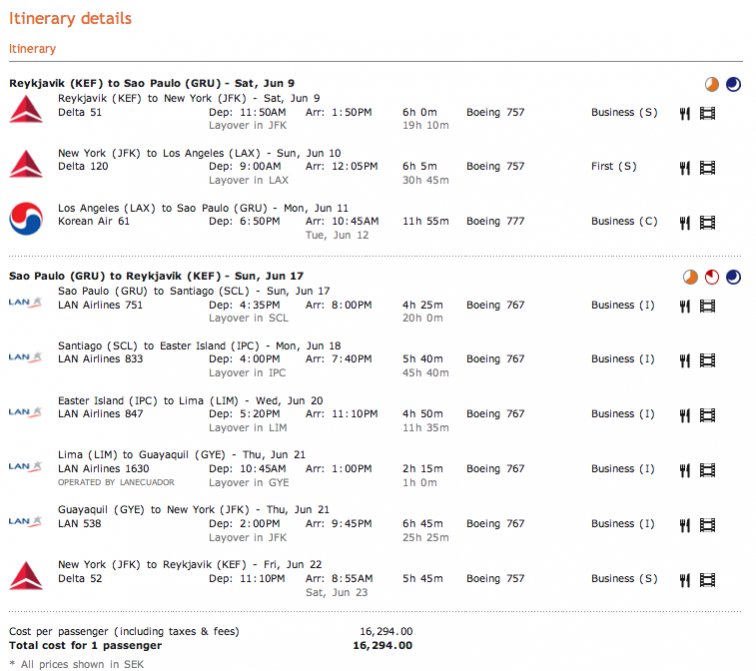Image resolution: width=756 pixels, height=671 pixels.
Task: Click the film icon for Delta 52
Action: [707, 579]
